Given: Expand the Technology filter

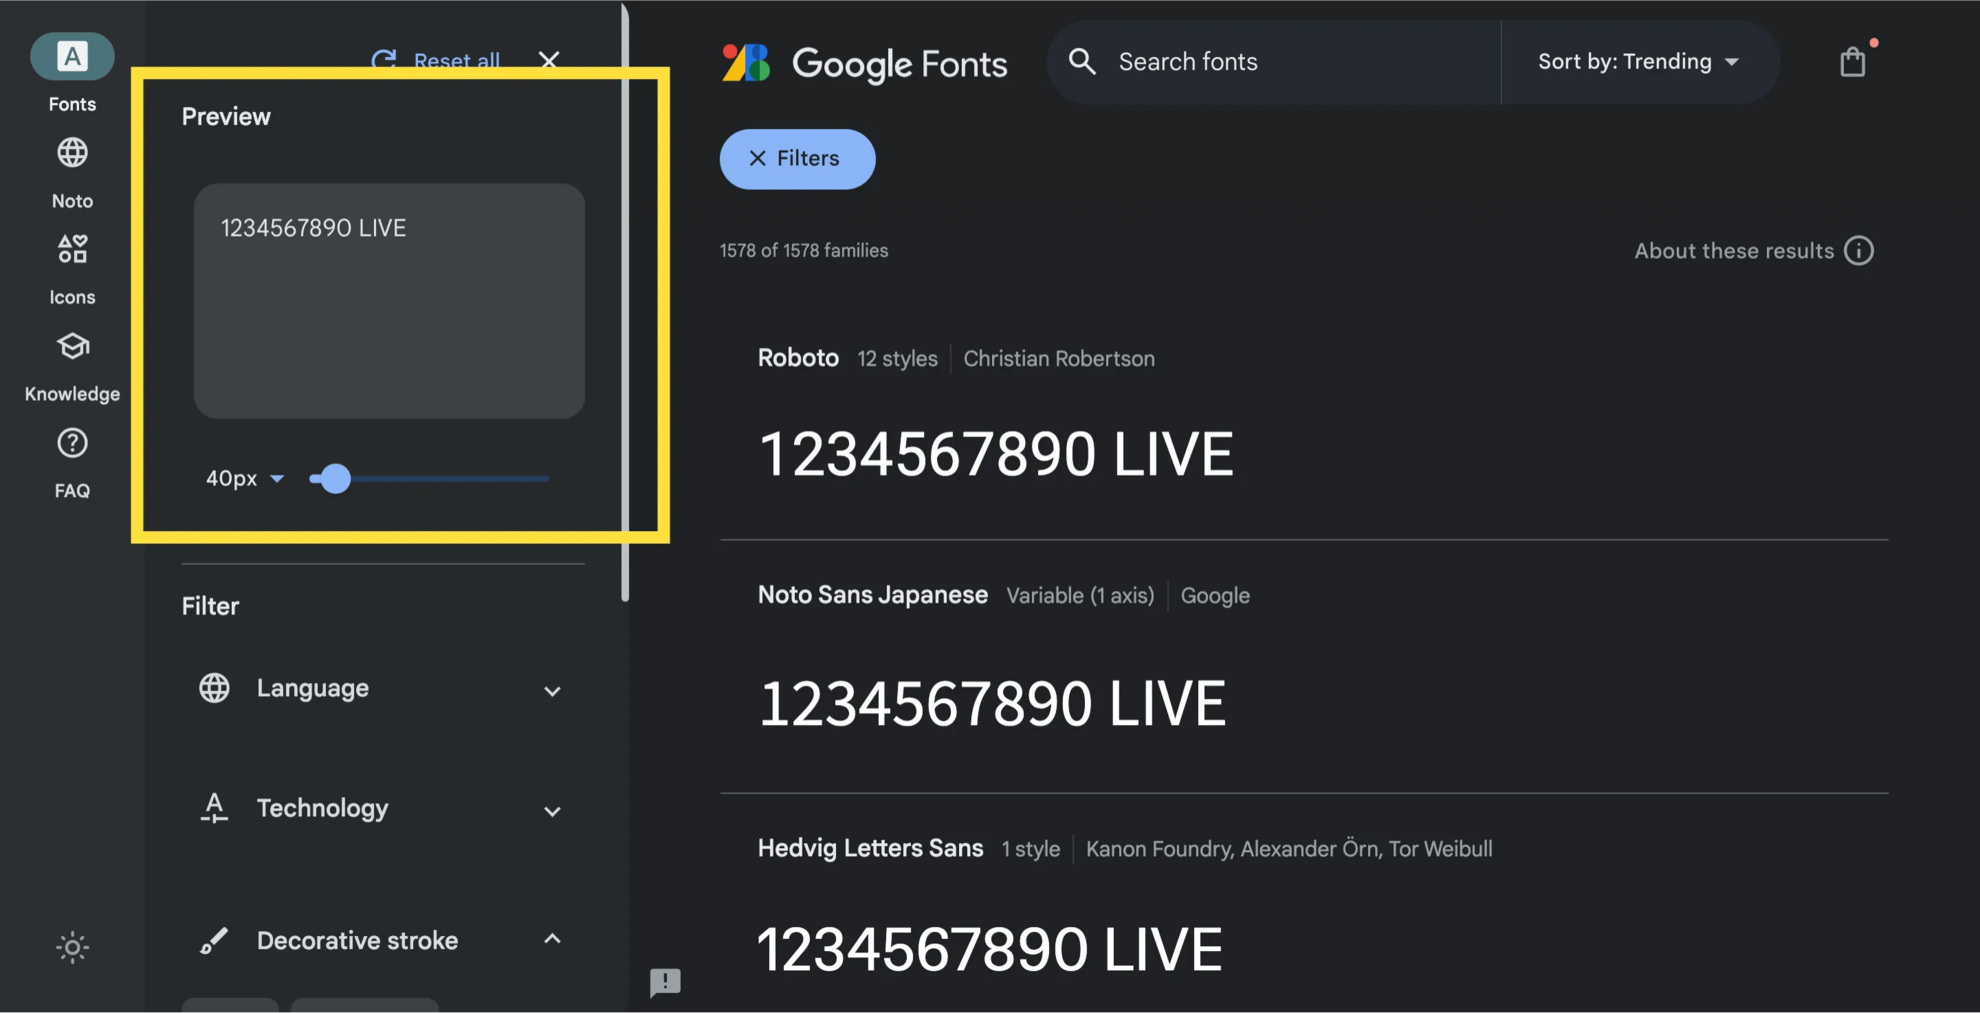Looking at the screenshot, I should pos(380,808).
